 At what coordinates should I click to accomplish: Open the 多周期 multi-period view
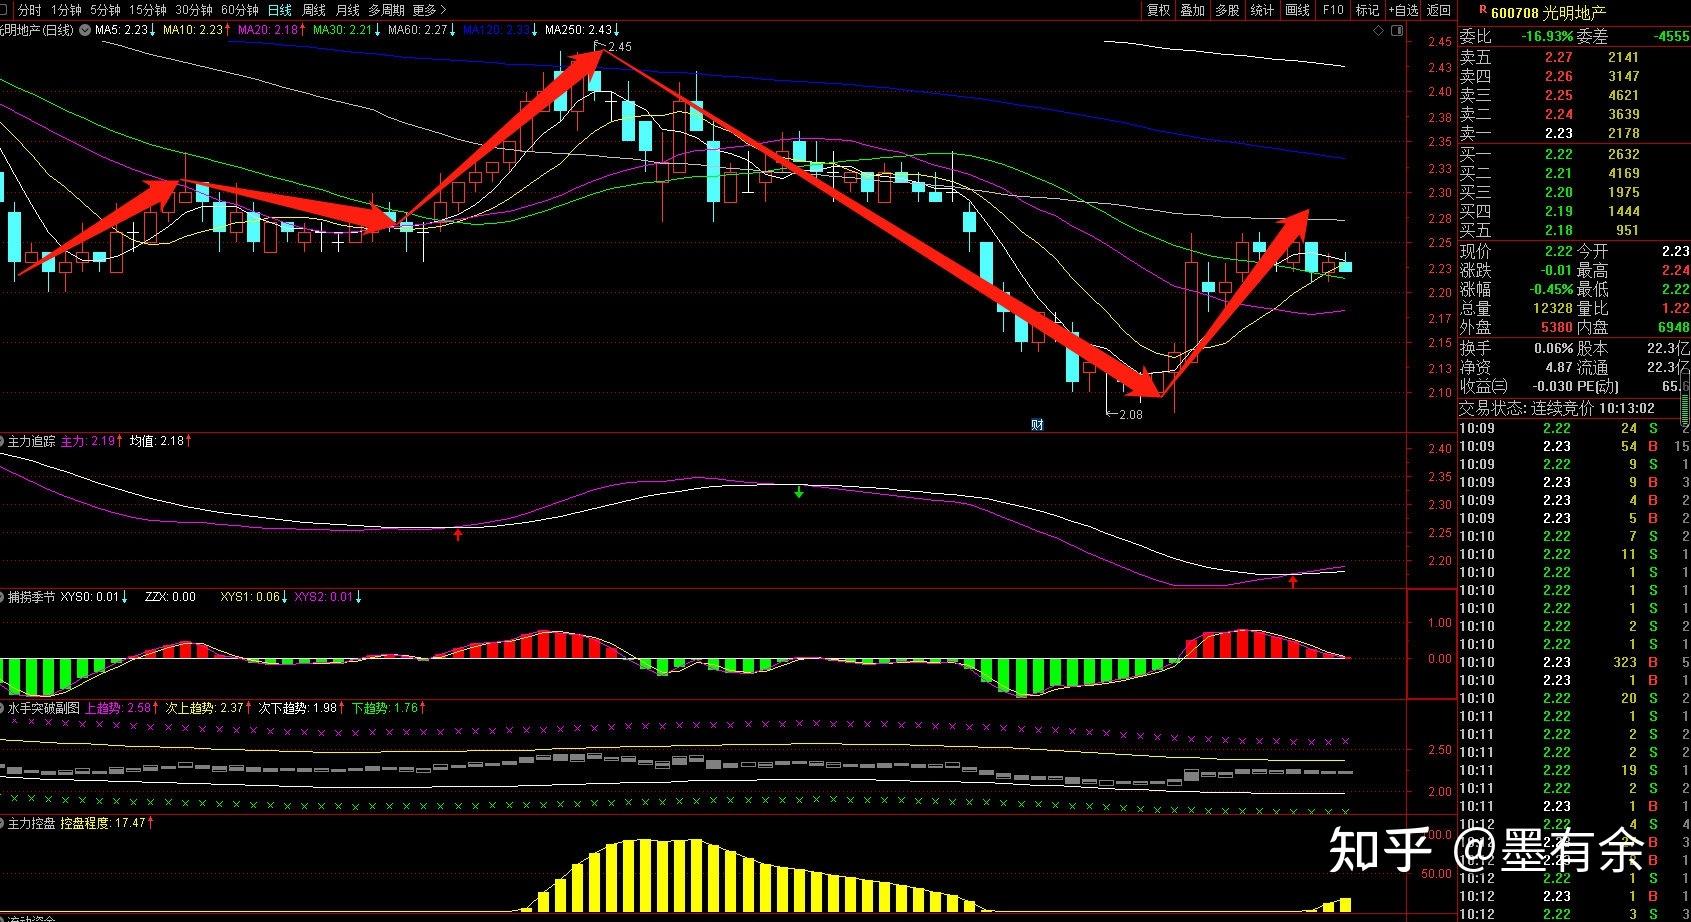pos(386,10)
